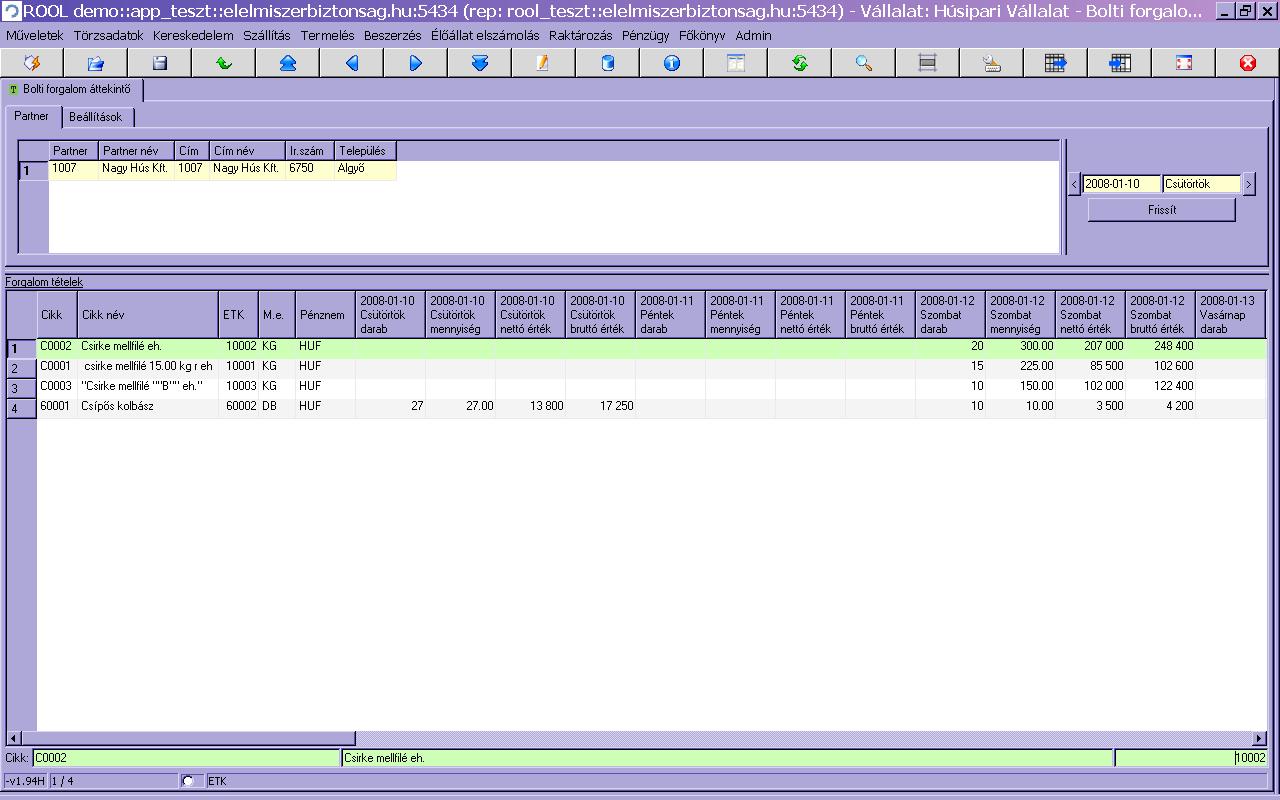Step date forward with right arrow button
This screenshot has width=1280, height=800.
click(1249, 184)
